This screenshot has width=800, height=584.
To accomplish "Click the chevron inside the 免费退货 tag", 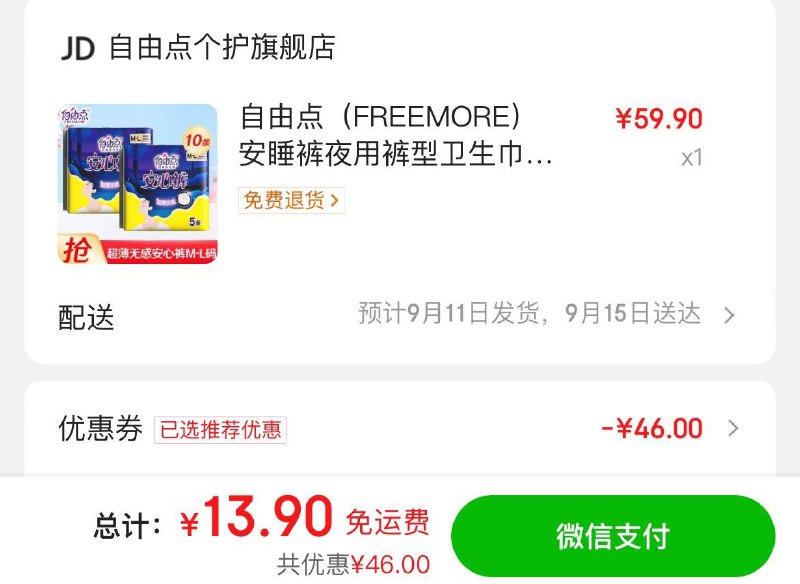I will point(335,200).
